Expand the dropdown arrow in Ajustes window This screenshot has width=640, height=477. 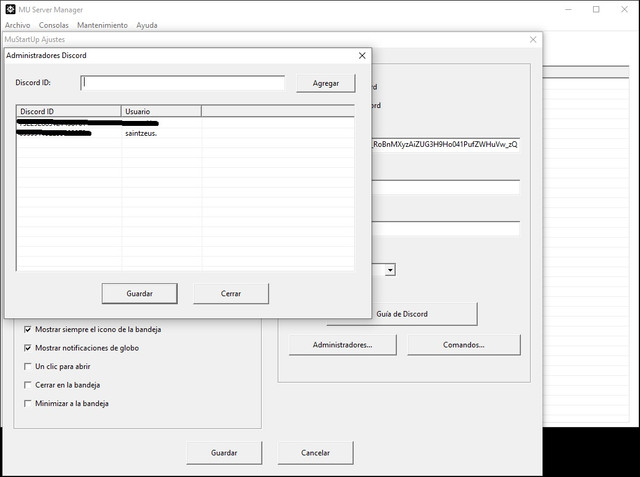tap(390, 270)
